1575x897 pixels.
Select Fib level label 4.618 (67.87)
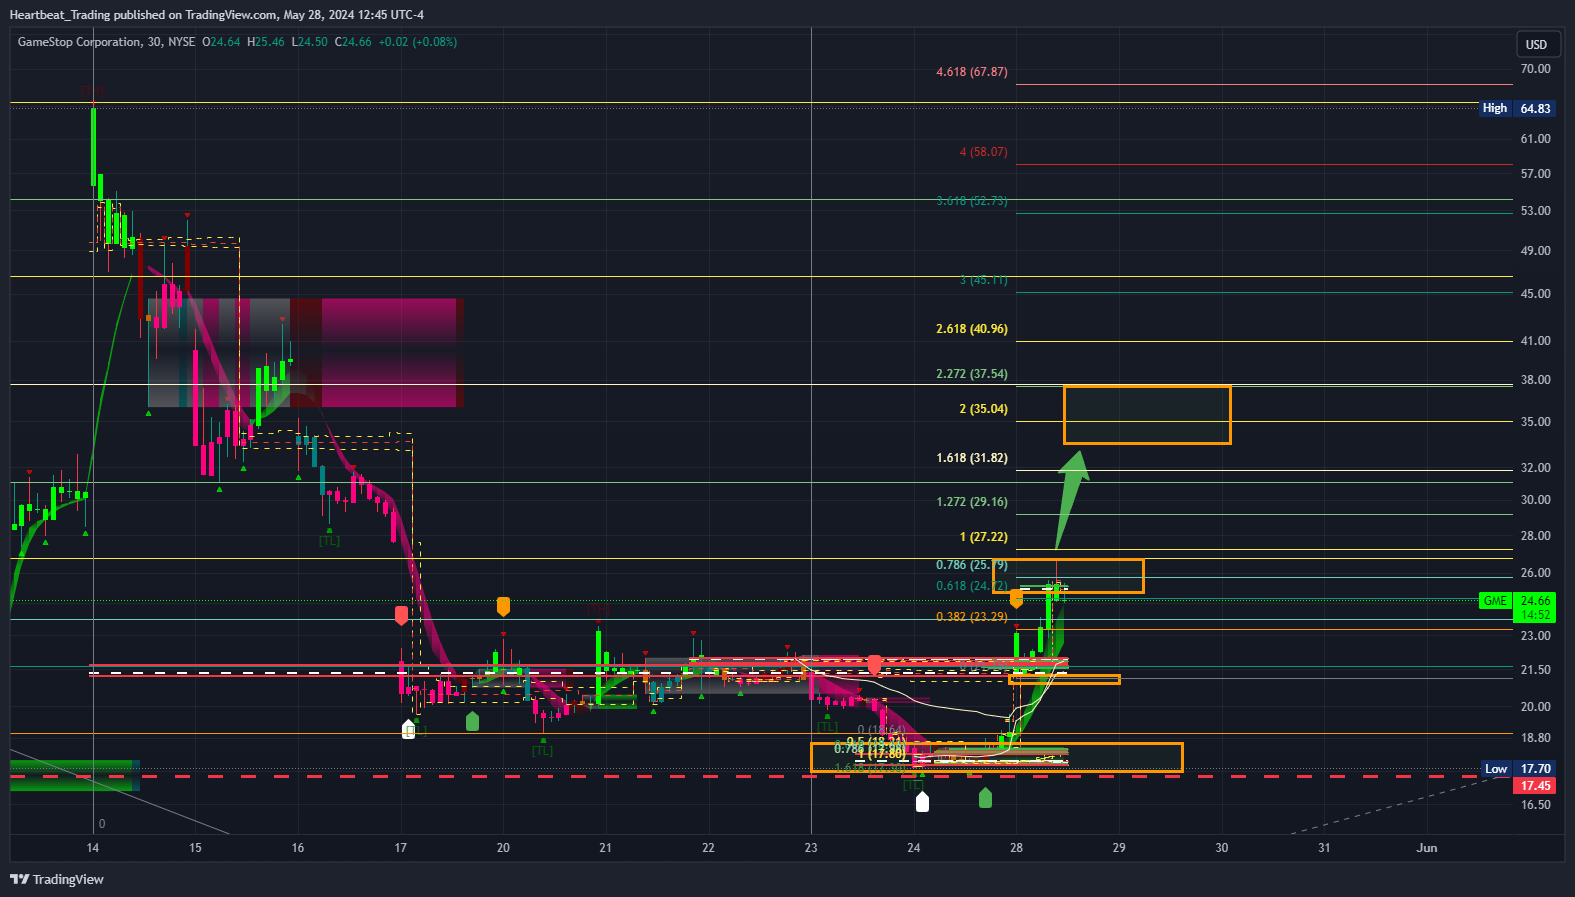(x=972, y=72)
